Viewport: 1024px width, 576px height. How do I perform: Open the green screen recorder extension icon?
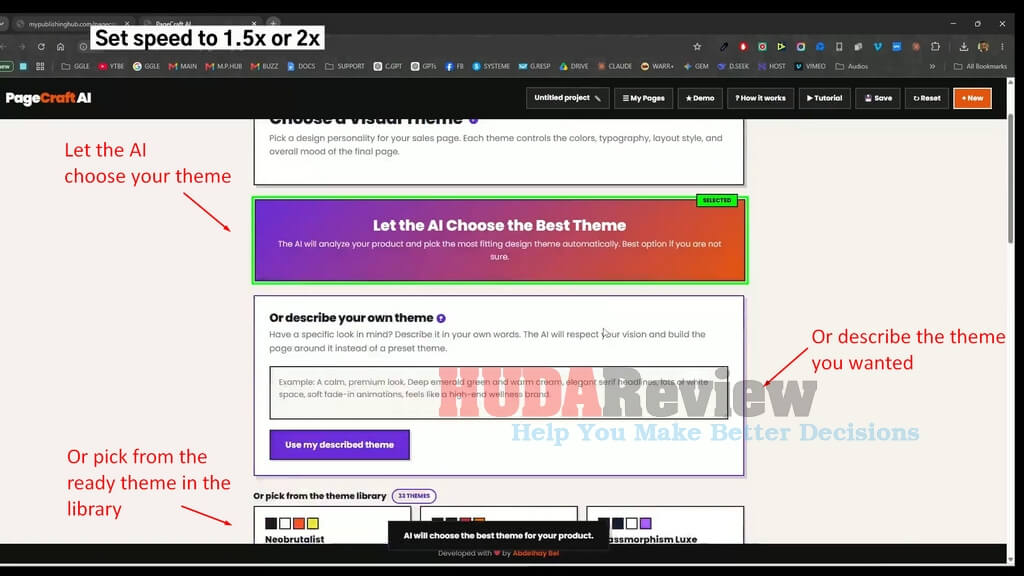(762, 47)
